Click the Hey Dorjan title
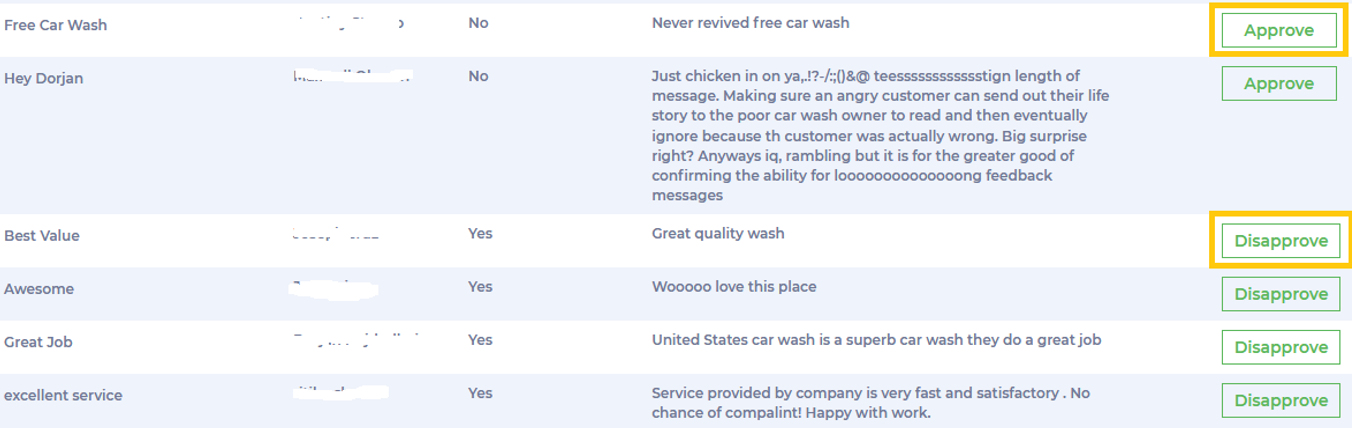 click(x=44, y=78)
